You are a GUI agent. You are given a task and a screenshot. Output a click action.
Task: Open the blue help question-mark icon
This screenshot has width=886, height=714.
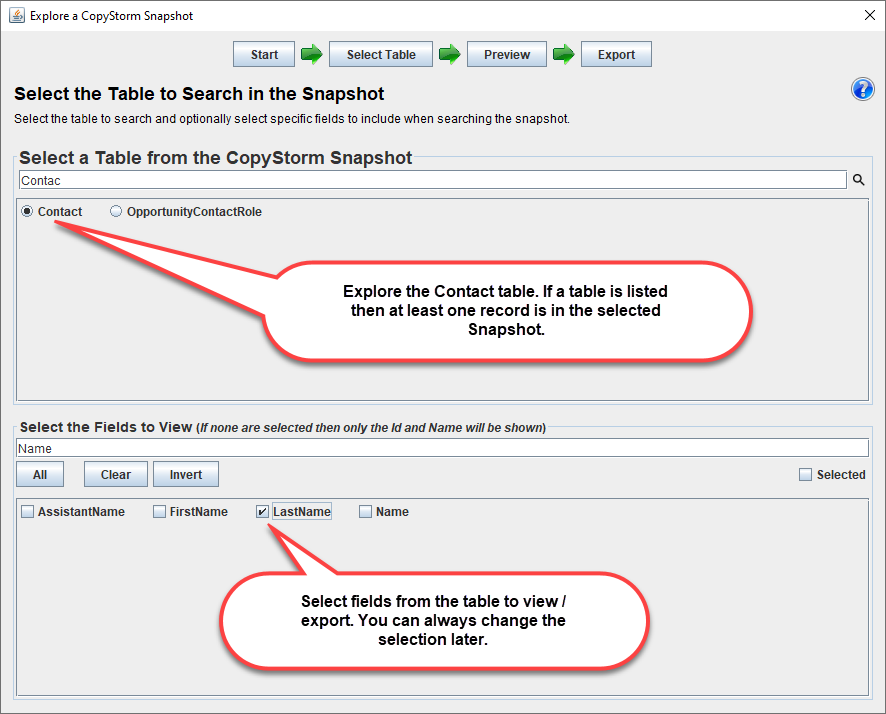pos(862,89)
